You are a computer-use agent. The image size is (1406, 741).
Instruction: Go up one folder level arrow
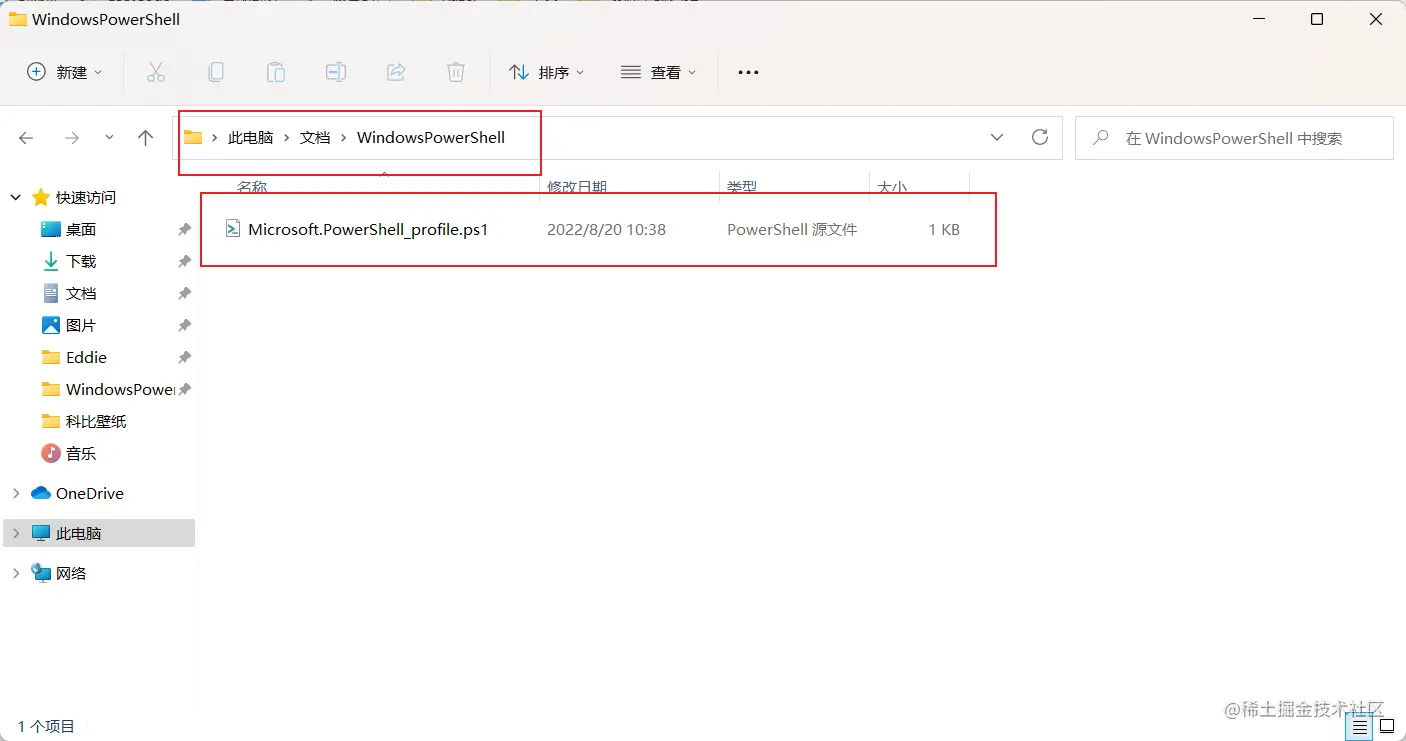click(x=146, y=138)
